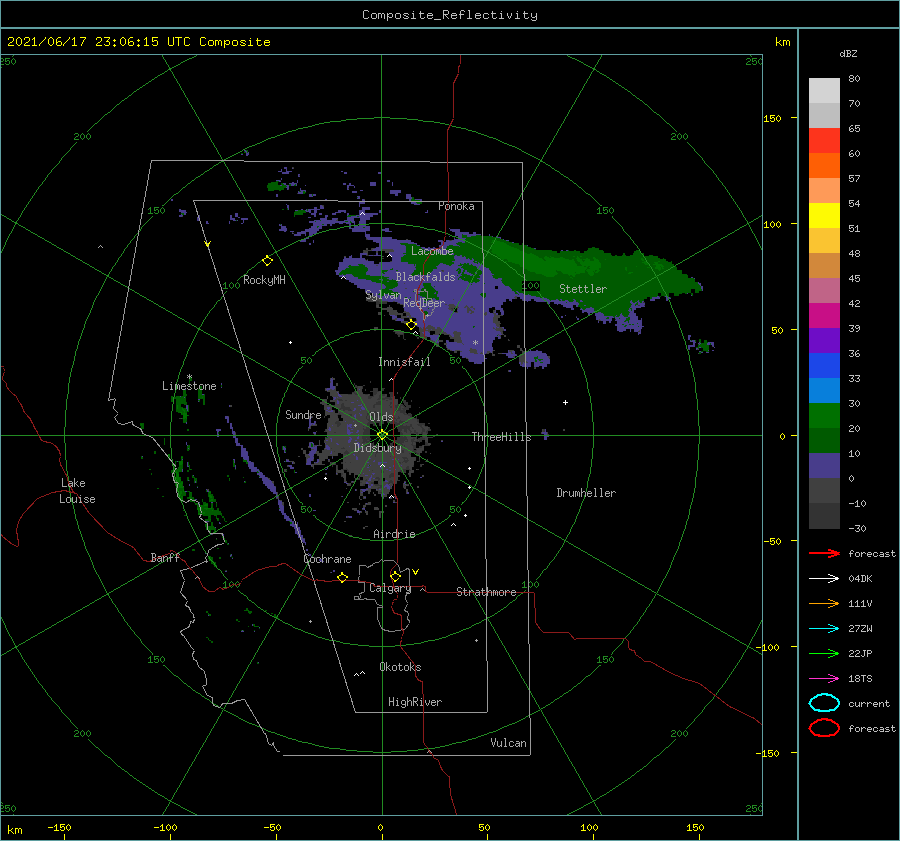The width and height of the screenshot is (900, 841).
Task: Select the cyan 27ZW arrow icon
Action: click(x=824, y=629)
